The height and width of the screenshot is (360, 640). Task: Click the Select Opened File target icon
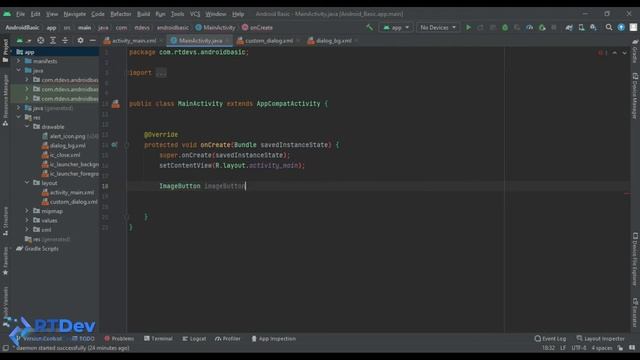40,40
